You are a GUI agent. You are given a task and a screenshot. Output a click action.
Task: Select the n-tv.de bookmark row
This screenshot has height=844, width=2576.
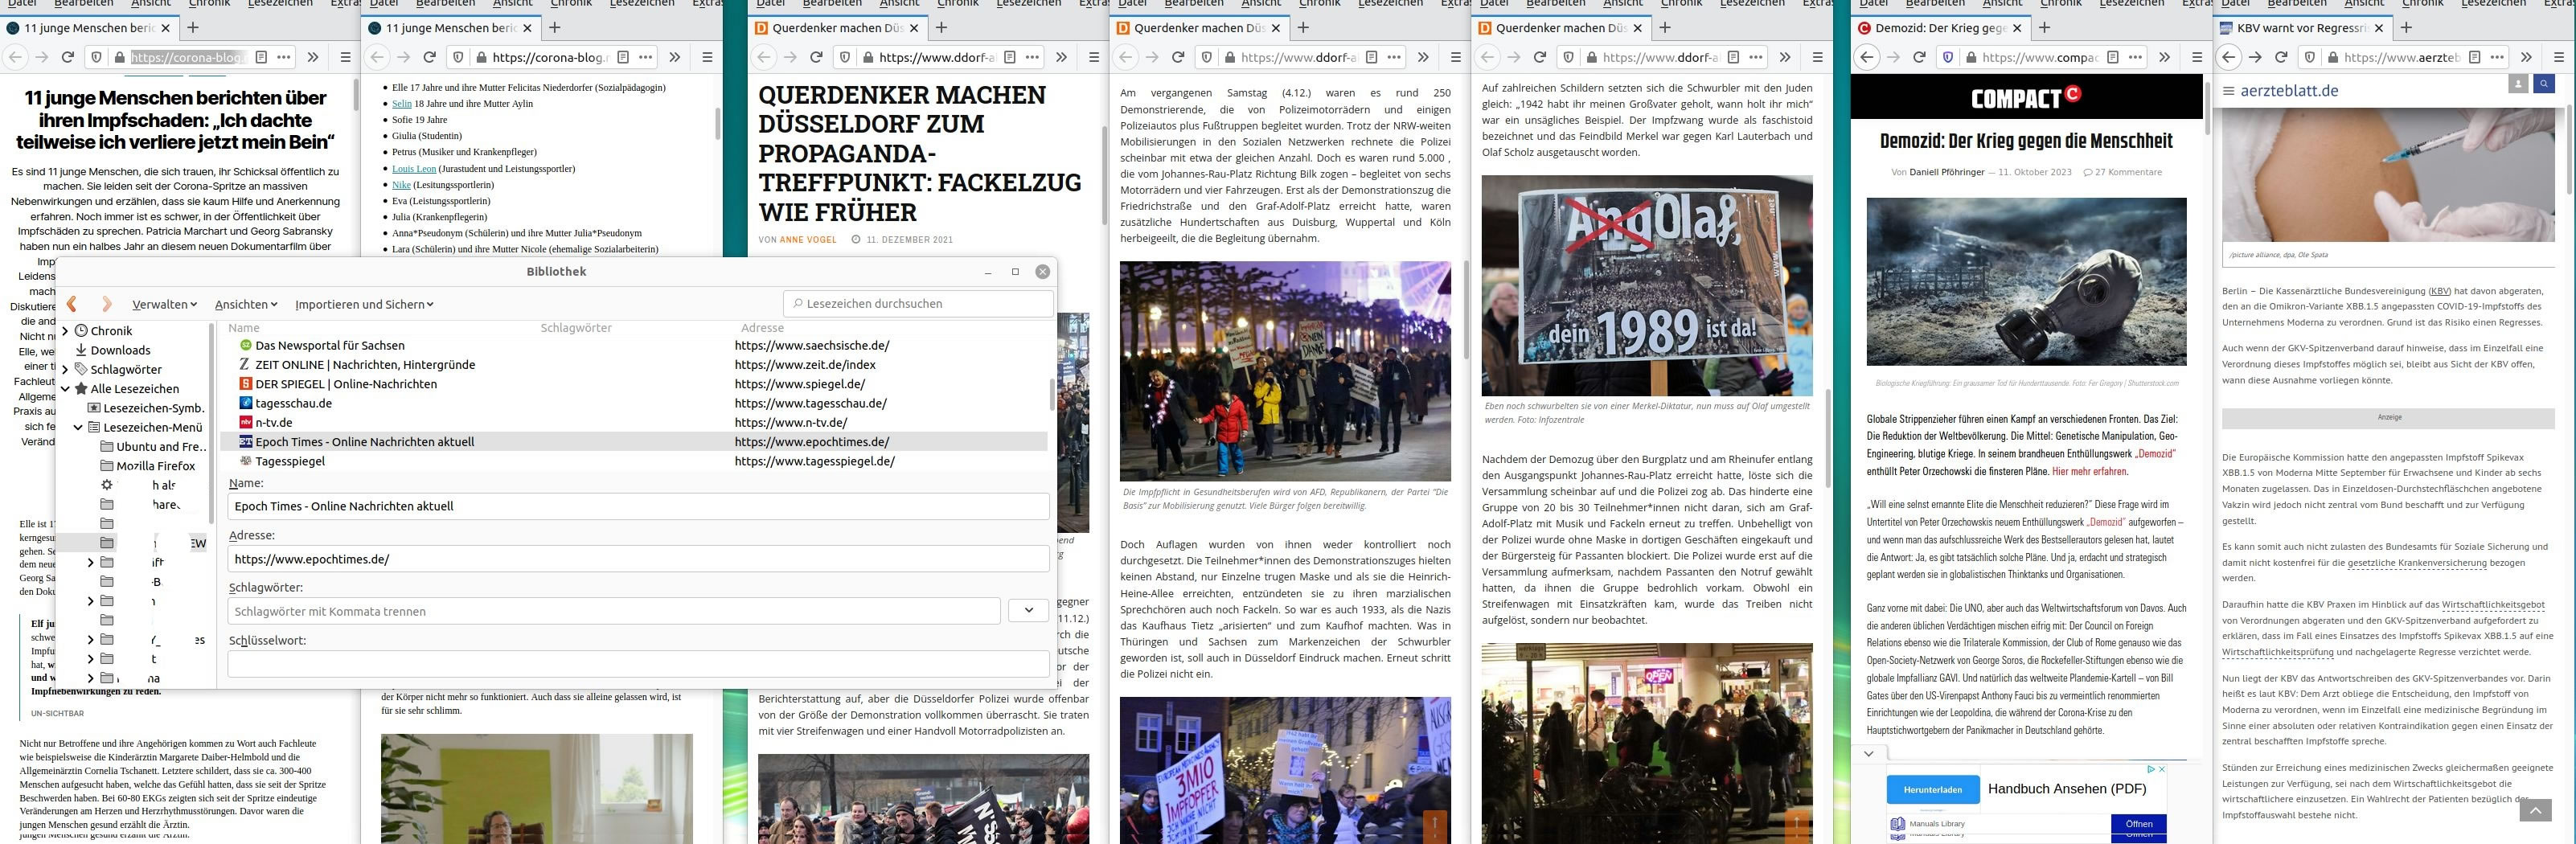coord(634,422)
